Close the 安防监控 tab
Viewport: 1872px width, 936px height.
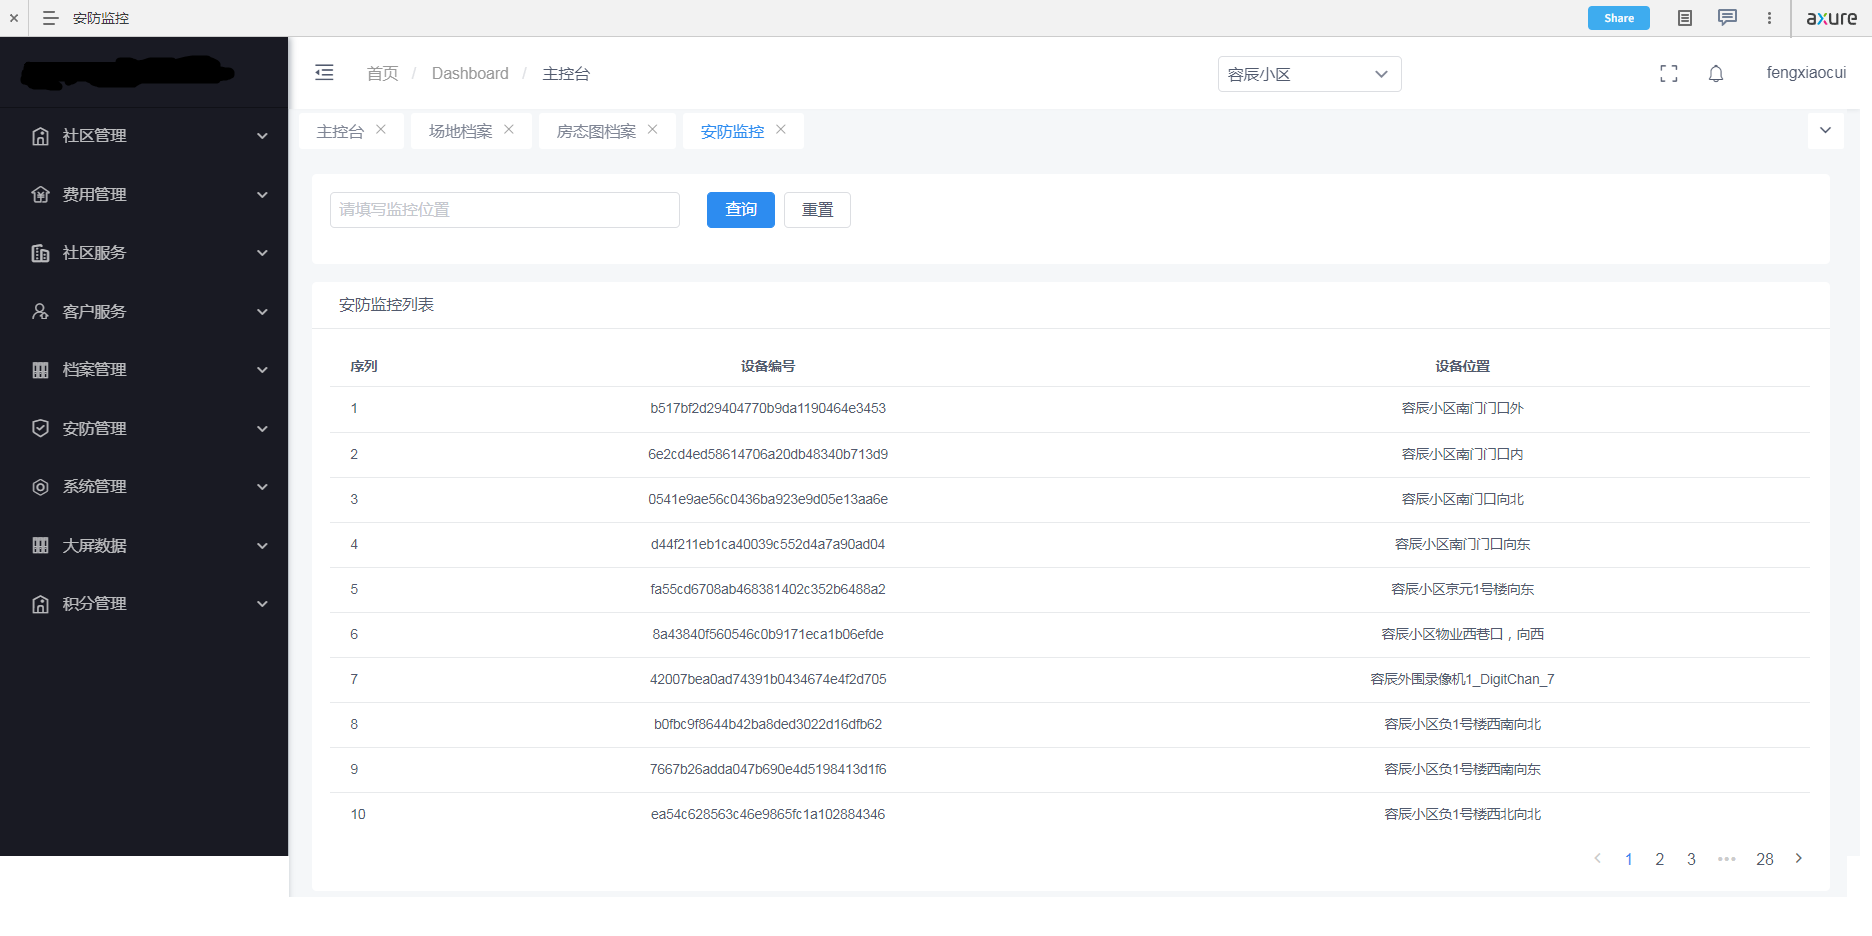coord(781,130)
